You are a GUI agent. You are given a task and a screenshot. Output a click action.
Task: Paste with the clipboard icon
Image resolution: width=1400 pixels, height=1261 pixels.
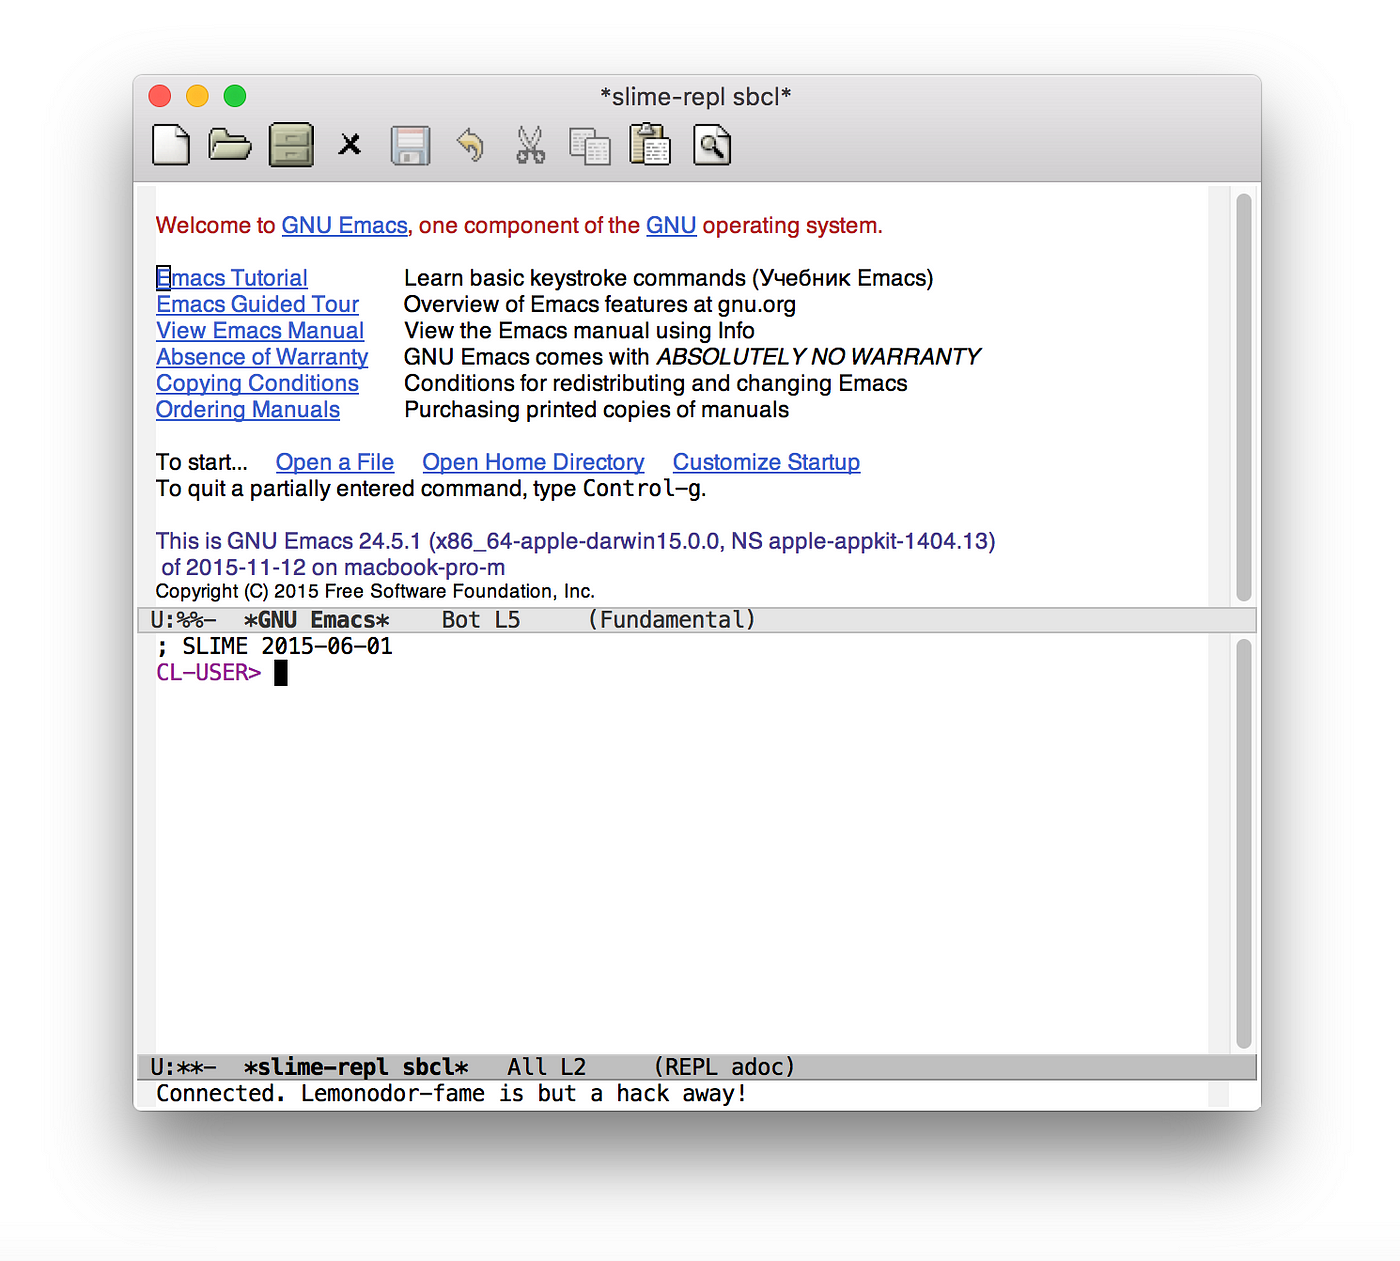click(x=650, y=144)
